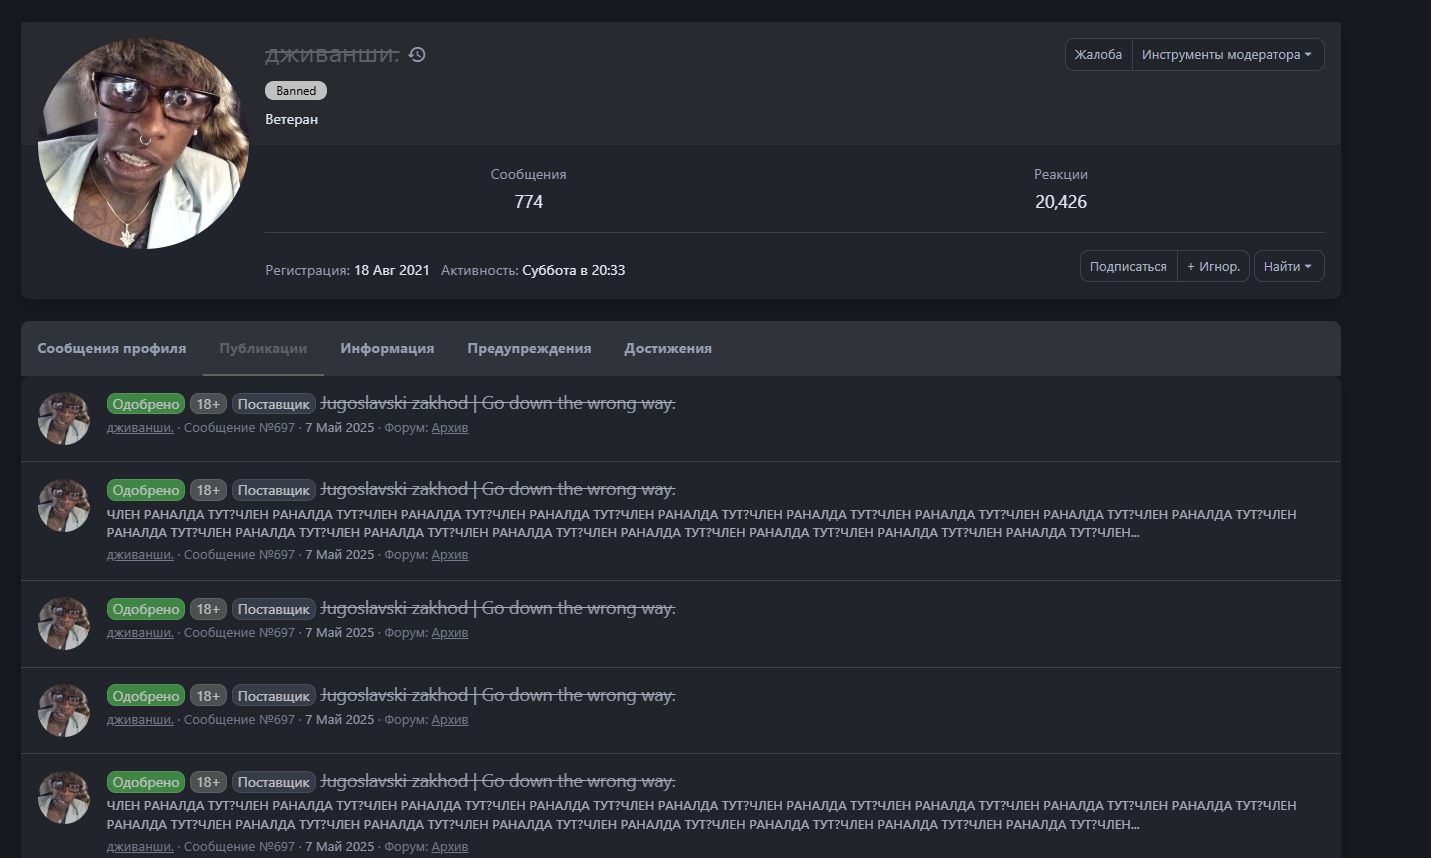
Task: Click the Подписаться follow button
Action: pyautogui.click(x=1128, y=267)
